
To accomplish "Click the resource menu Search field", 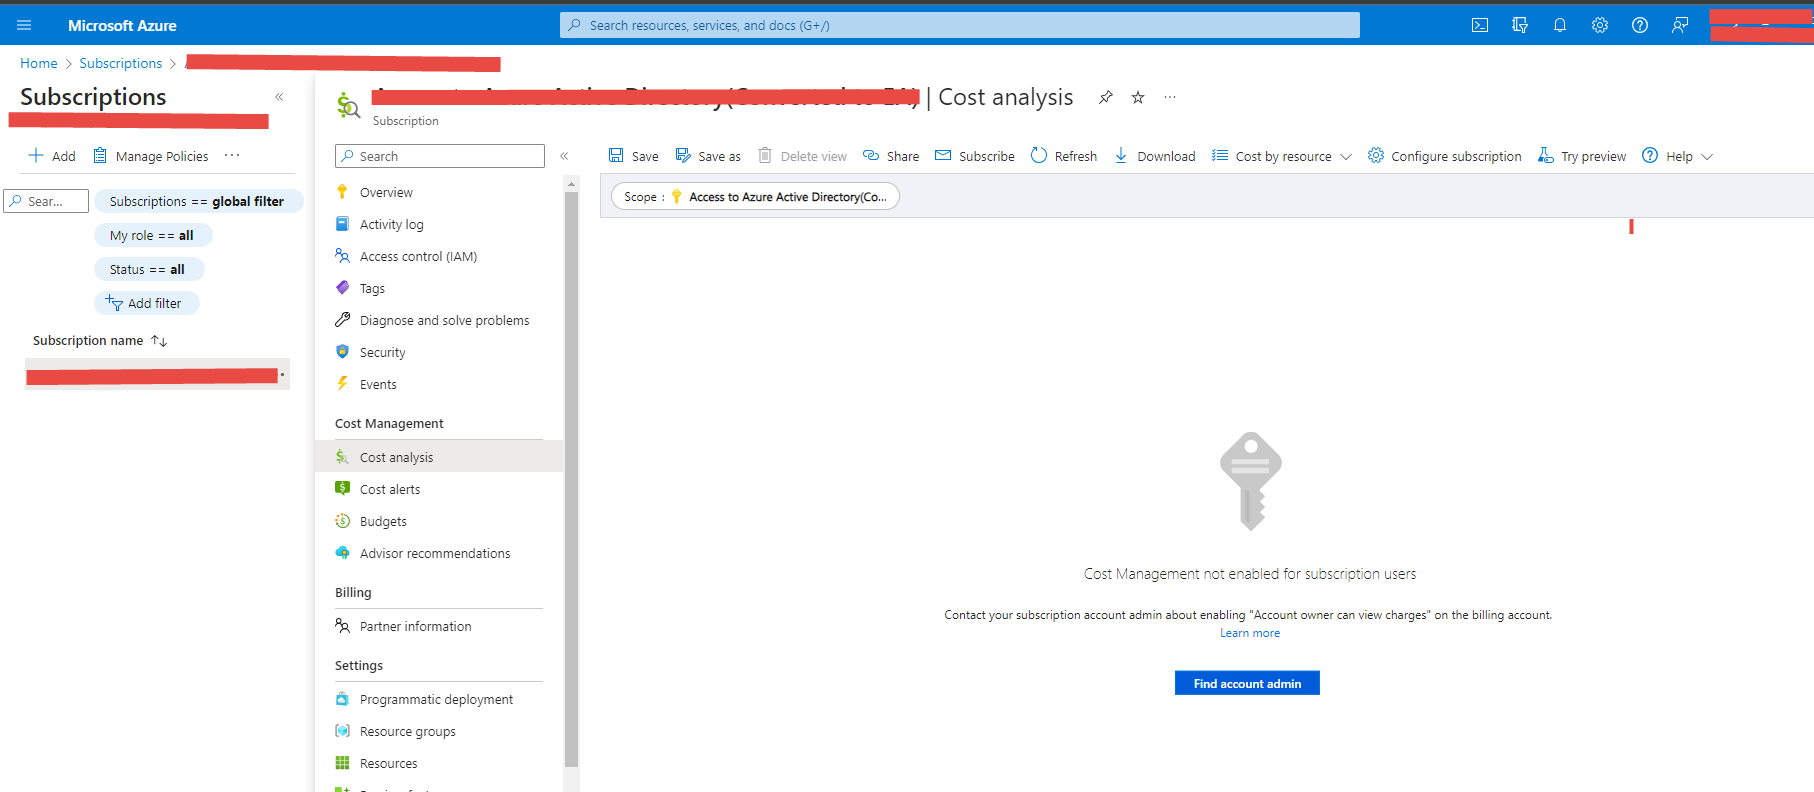I will [x=440, y=156].
